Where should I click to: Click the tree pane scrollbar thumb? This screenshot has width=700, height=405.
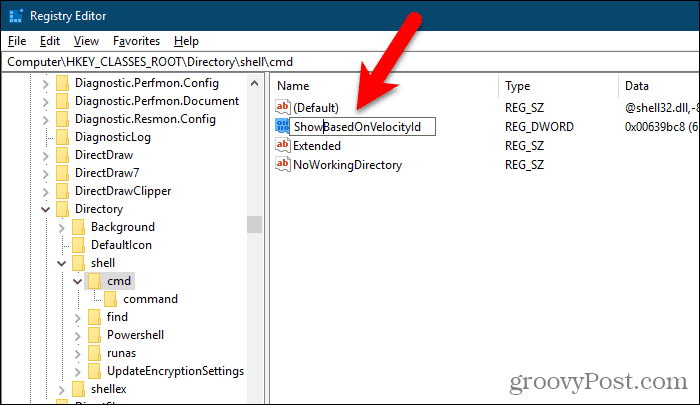coord(254,225)
